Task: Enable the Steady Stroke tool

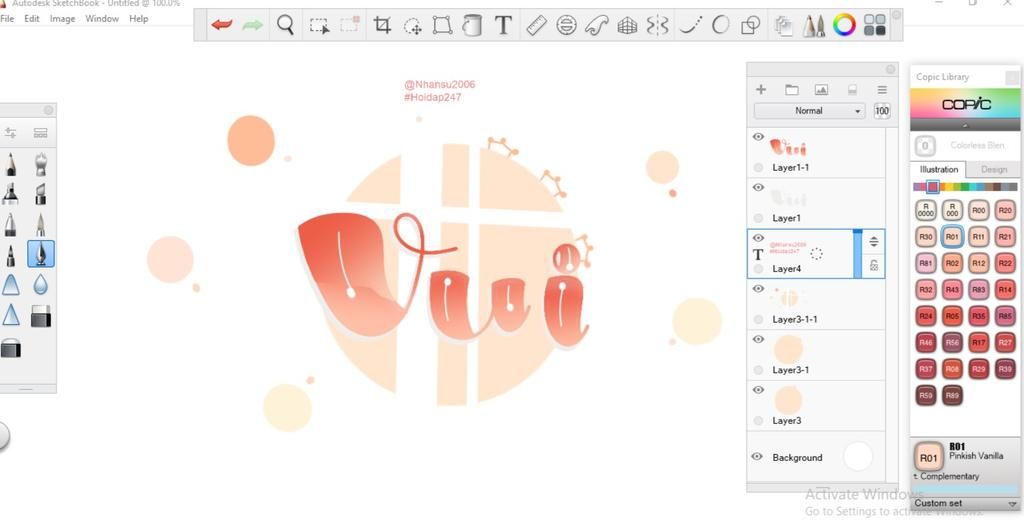Action: 690,25
